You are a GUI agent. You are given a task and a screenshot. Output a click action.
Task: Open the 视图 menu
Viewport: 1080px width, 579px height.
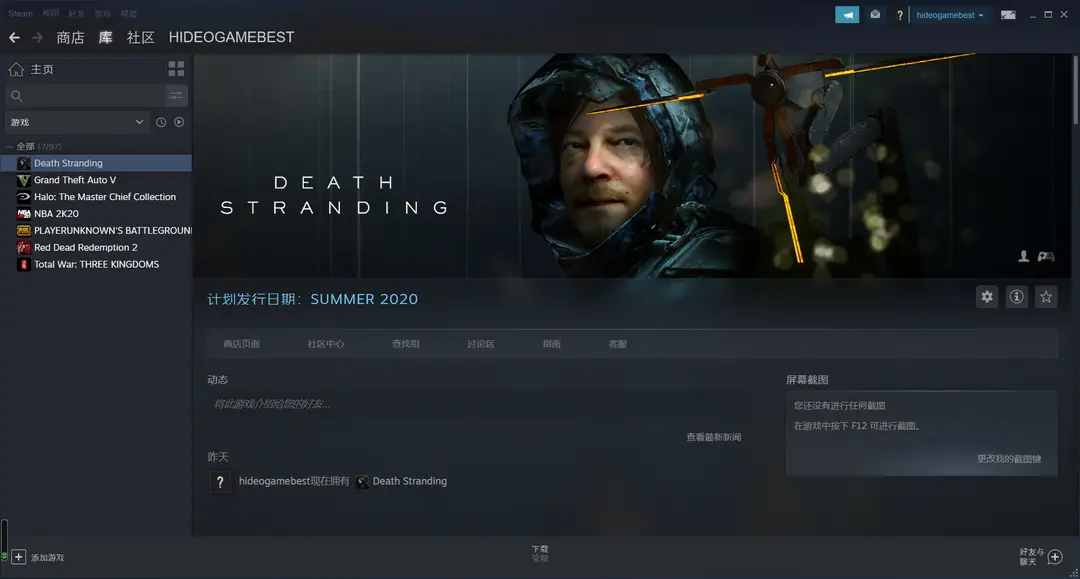click(x=50, y=14)
